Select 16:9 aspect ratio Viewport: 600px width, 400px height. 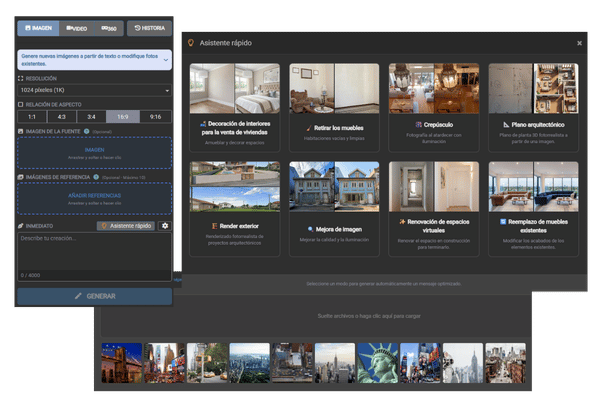(123, 117)
